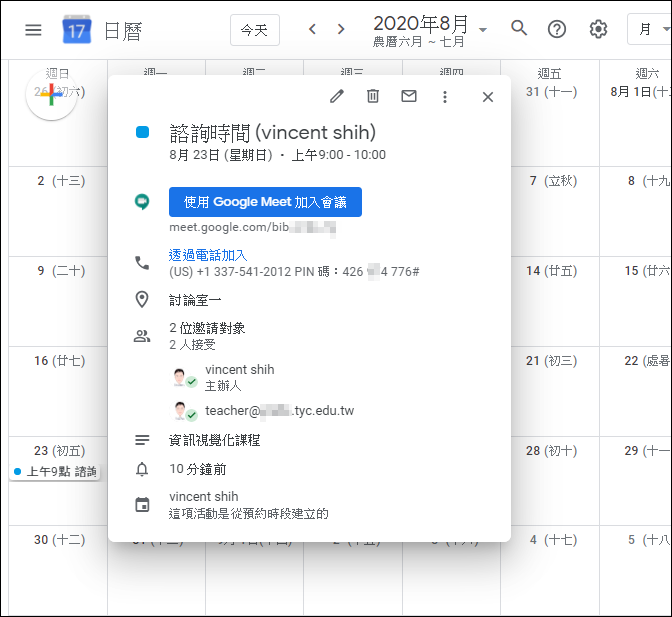Image resolution: width=672 pixels, height=617 pixels.
Task: Open the 月 view selector dropdown
Action: pyautogui.click(x=650, y=29)
